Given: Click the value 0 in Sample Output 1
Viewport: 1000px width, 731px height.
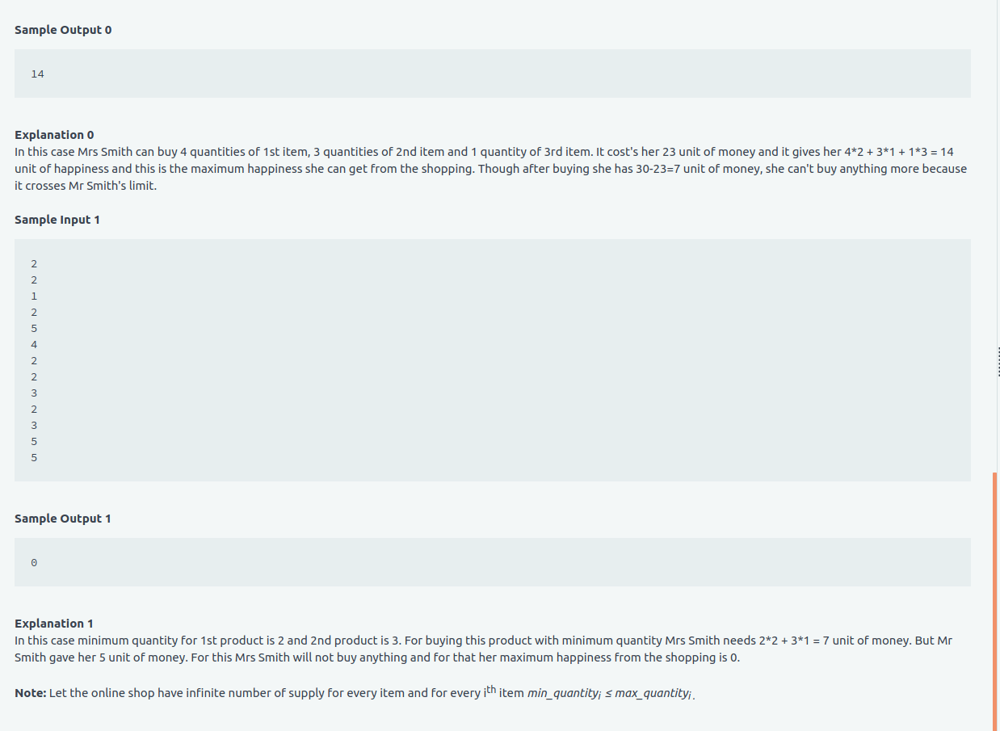Looking at the screenshot, I should [34, 563].
